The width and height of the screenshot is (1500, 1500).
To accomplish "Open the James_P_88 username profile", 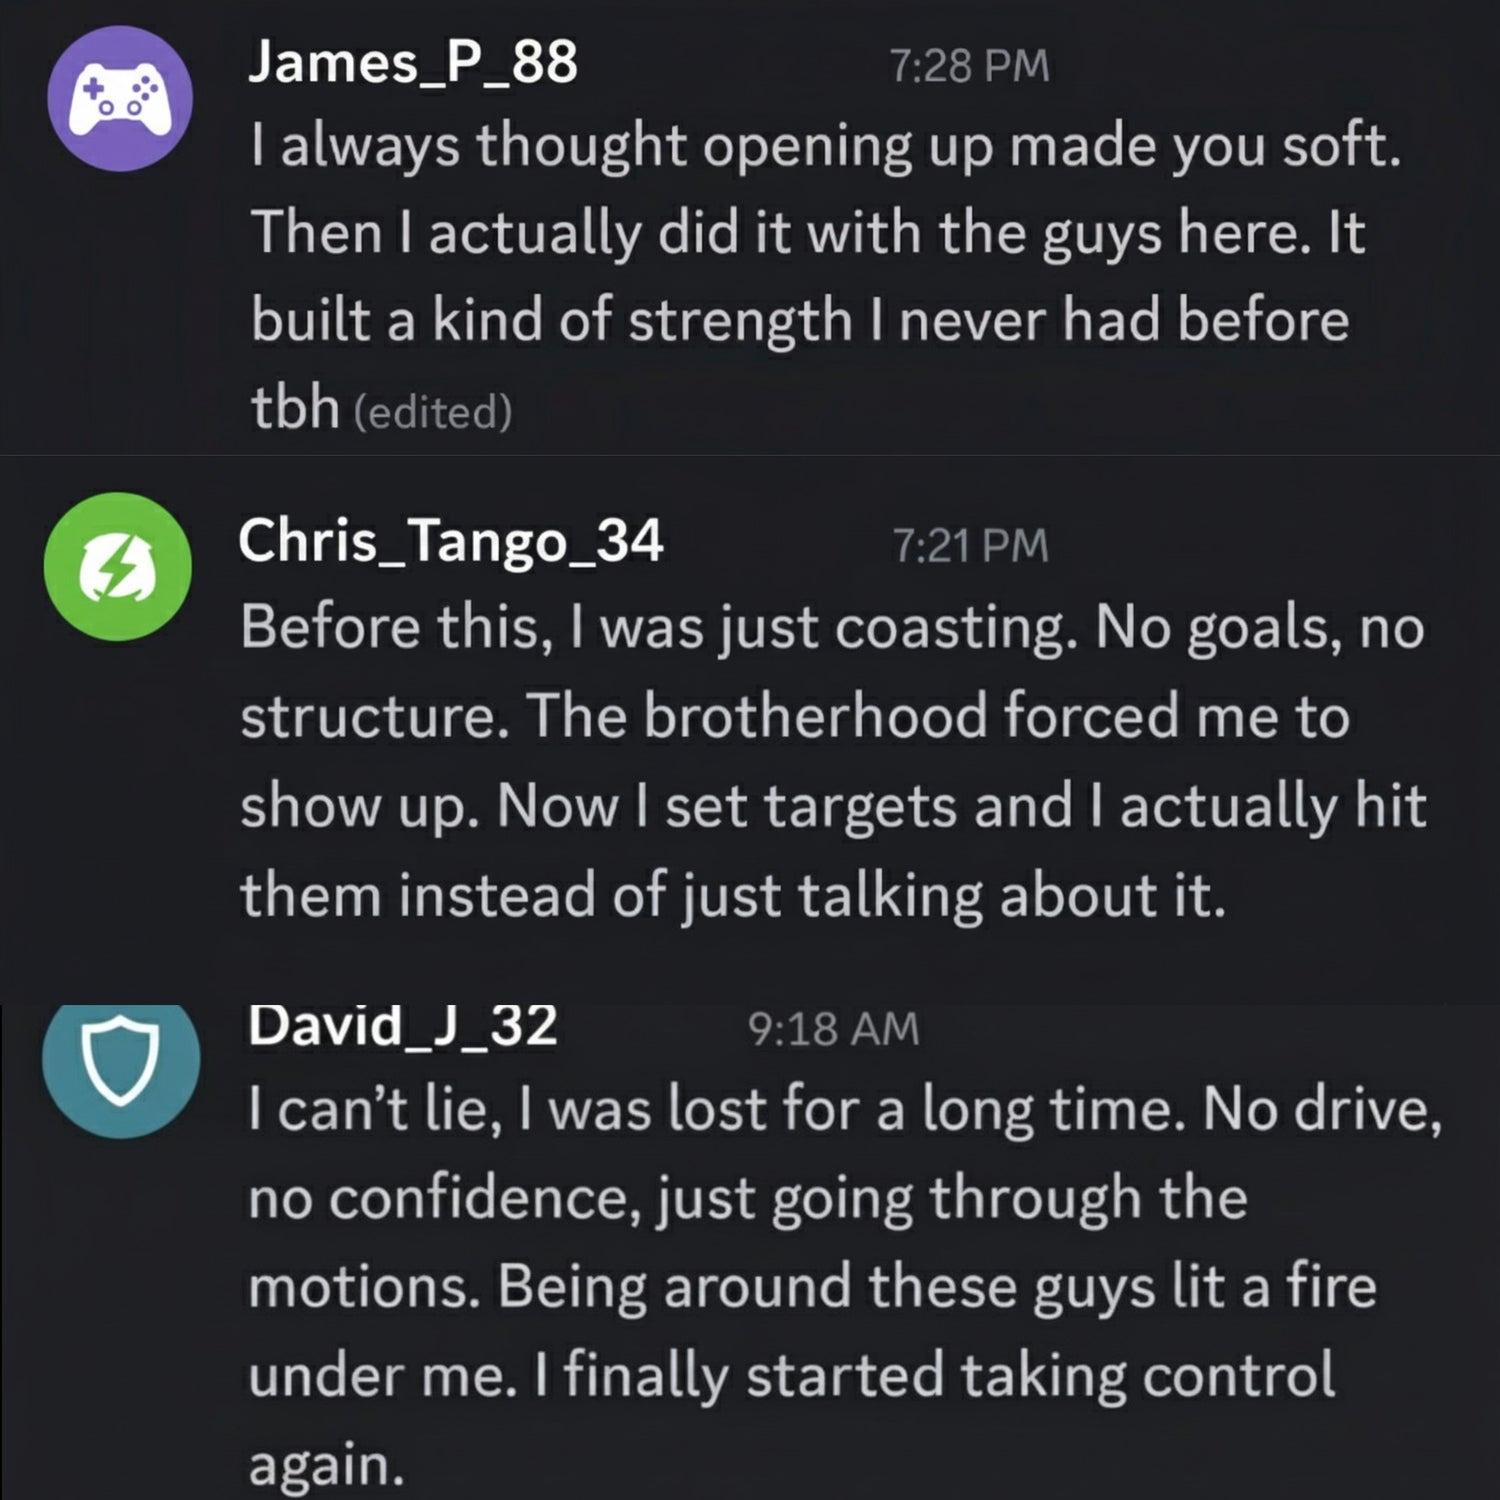I will (x=412, y=62).
